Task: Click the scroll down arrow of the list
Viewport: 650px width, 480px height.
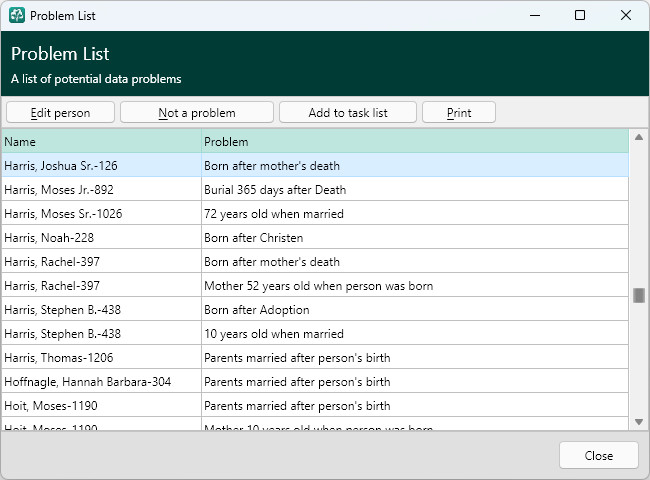Action: [x=639, y=422]
